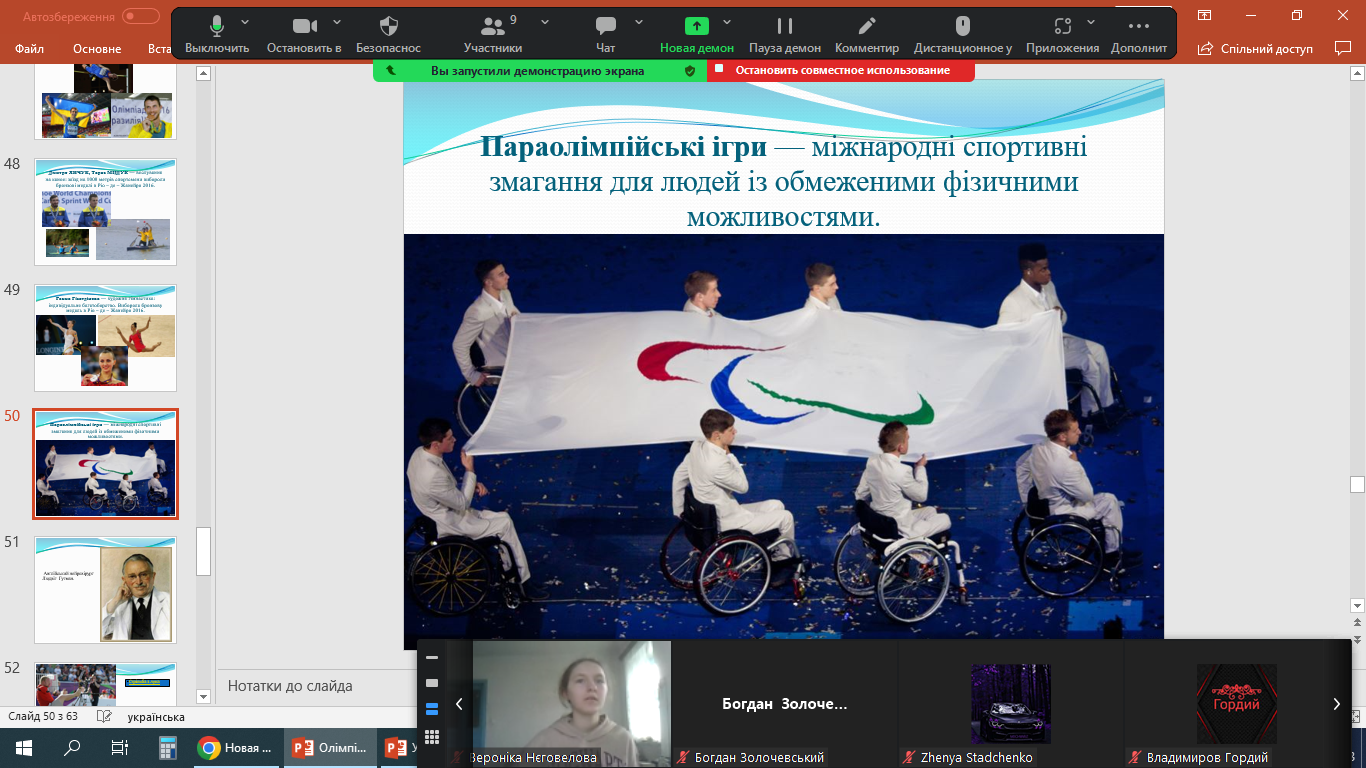Image resolution: width=1366 pixels, height=768 pixels.
Task: Open the Основне ribbon tab
Action: click(97, 48)
